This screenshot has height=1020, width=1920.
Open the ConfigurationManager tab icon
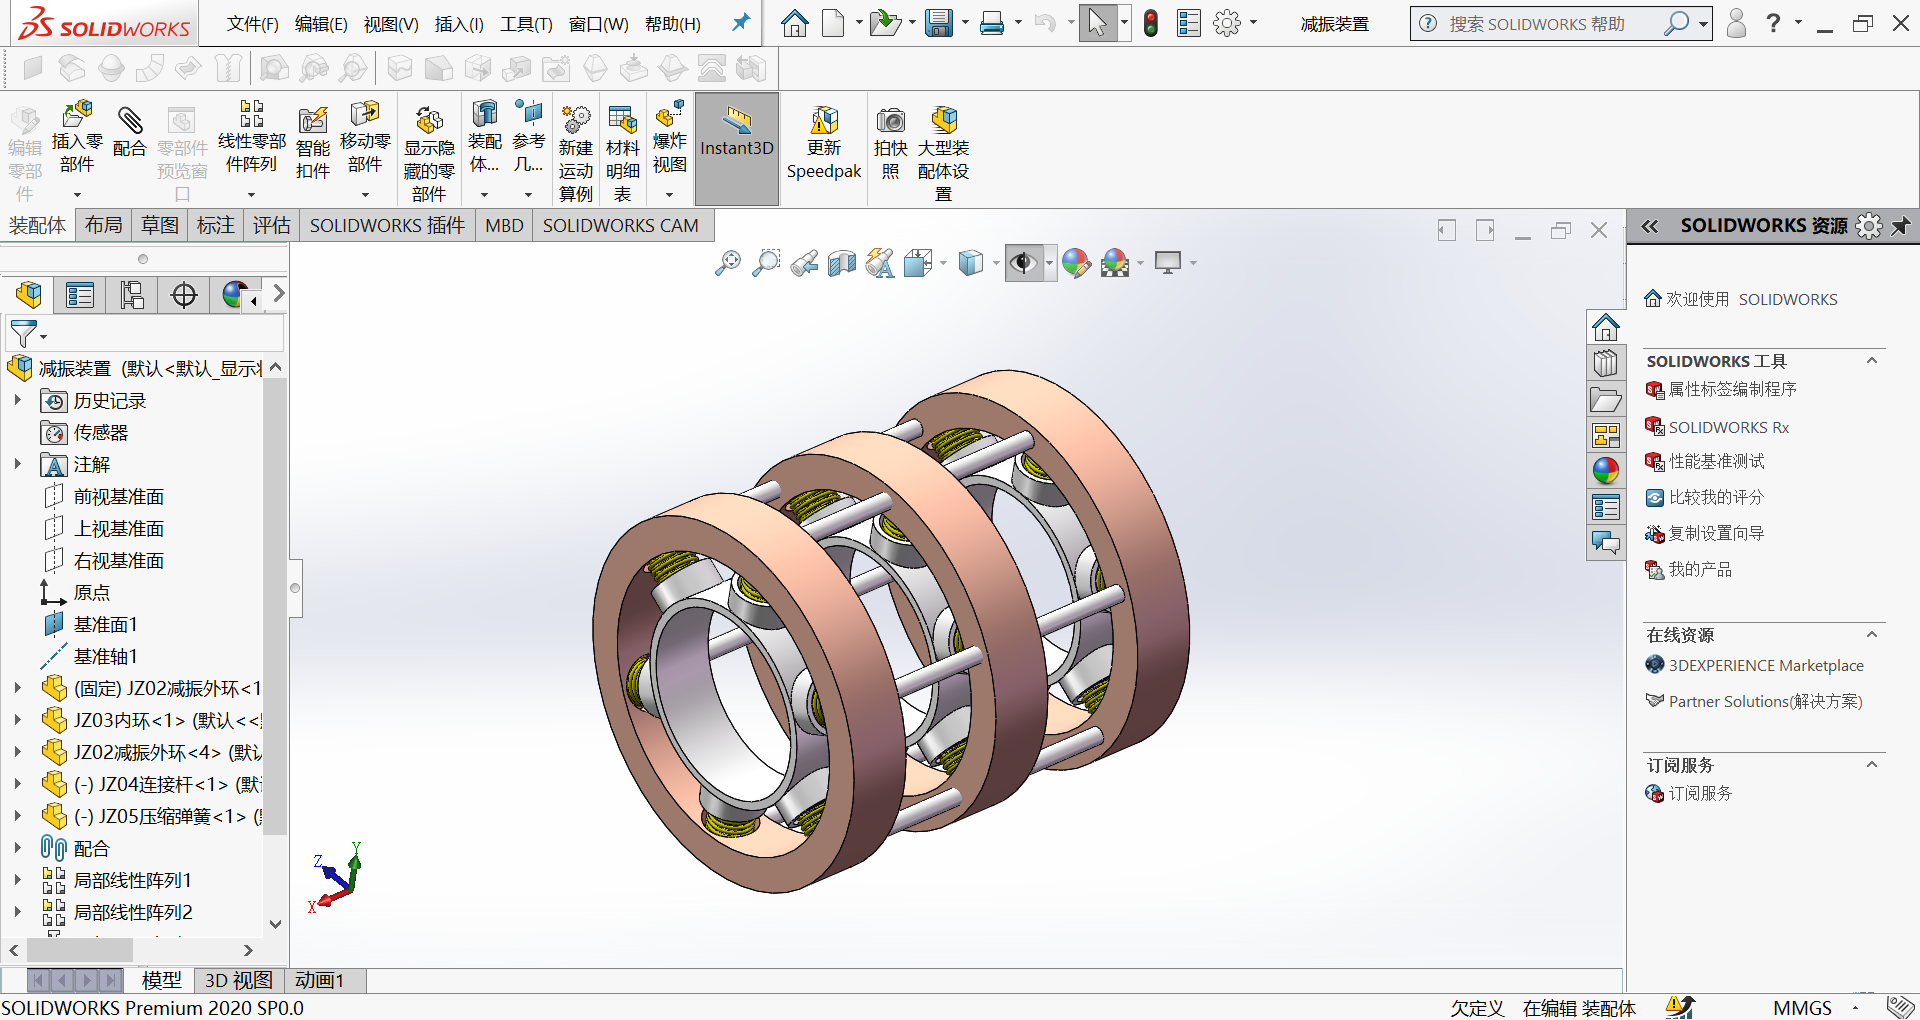pos(132,295)
